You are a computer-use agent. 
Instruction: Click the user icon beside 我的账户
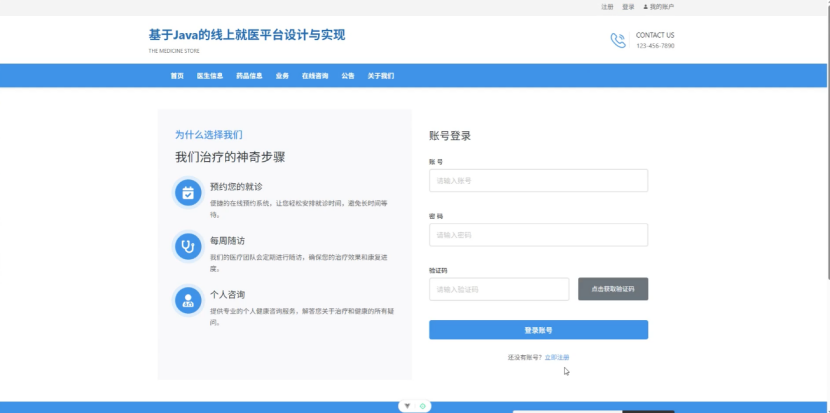pyautogui.click(x=645, y=7)
